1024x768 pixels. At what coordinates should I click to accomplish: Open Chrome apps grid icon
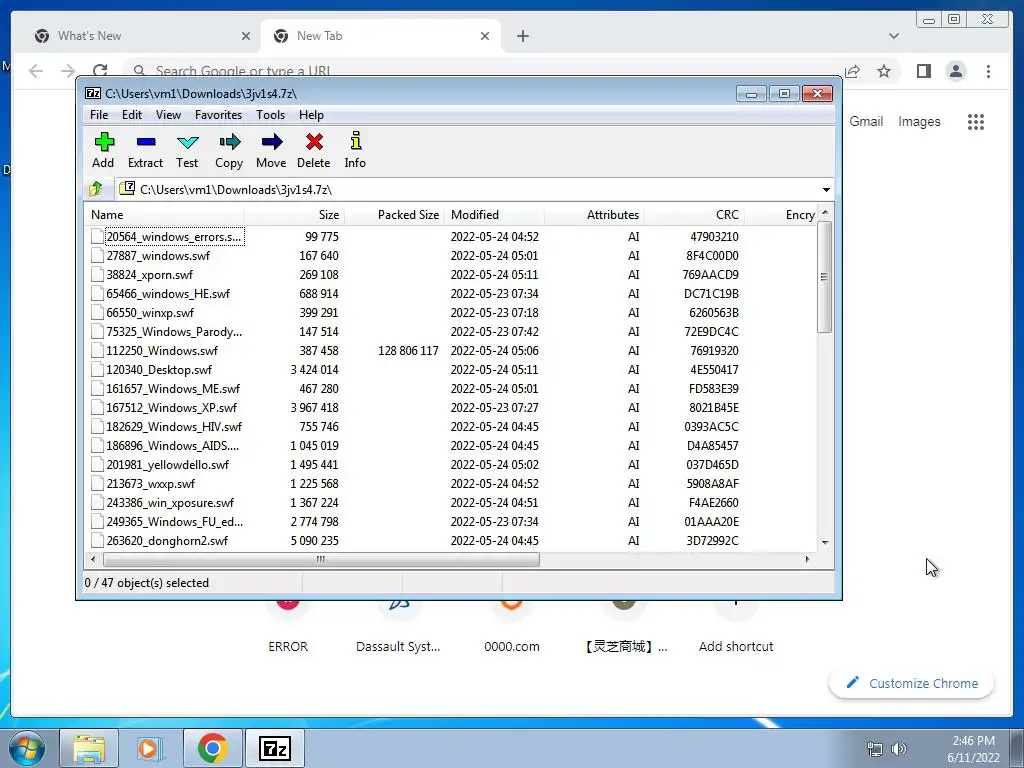pos(976,121)
